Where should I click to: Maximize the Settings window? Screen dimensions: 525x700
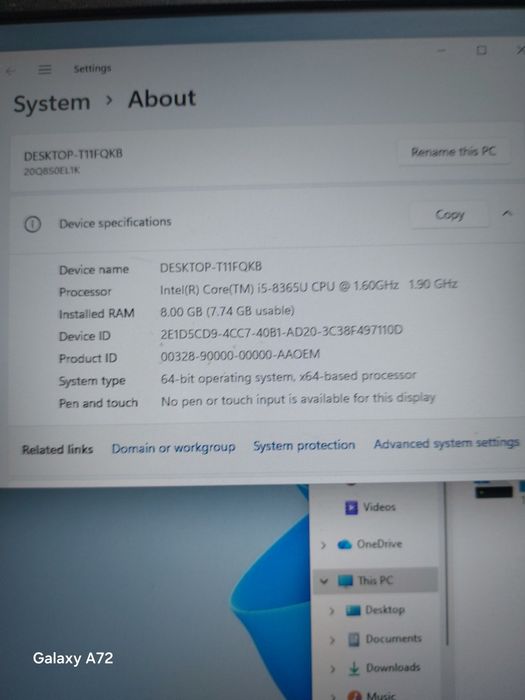(x=481, y=50)
